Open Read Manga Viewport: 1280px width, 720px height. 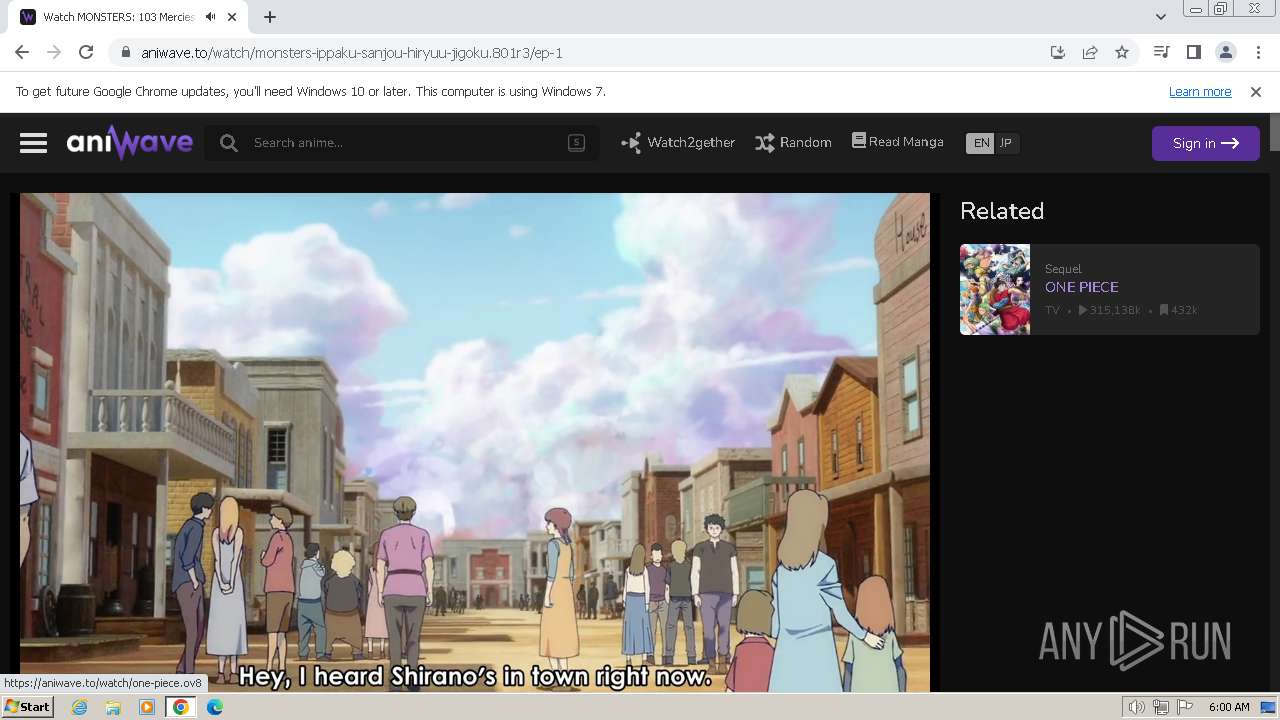898,142
